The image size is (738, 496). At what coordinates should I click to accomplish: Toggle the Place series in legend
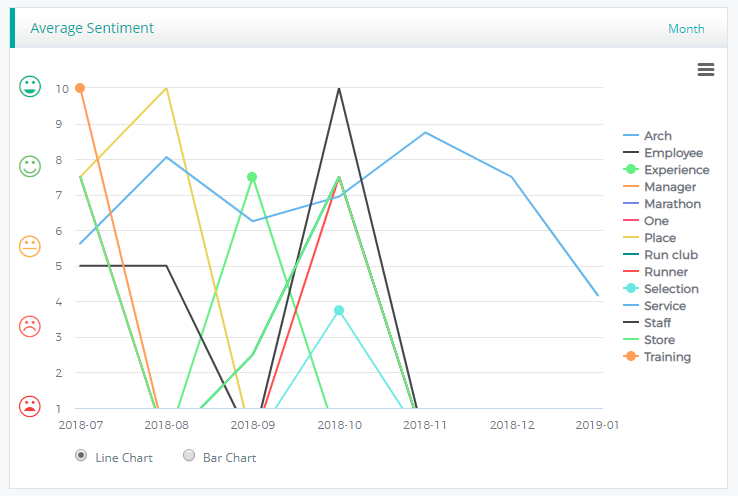649,238
